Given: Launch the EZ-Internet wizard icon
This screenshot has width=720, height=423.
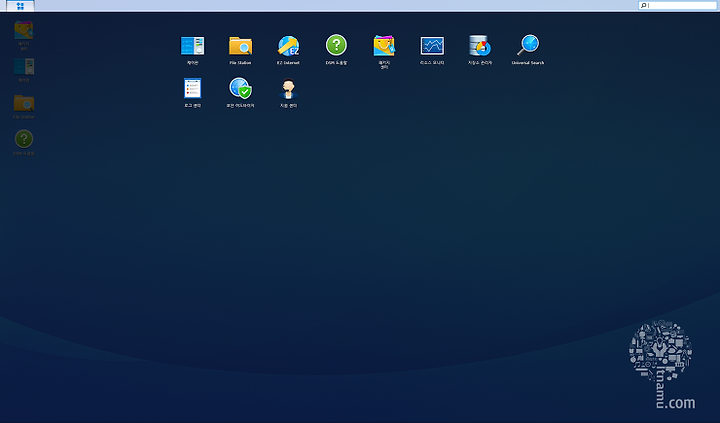Looking at the screenshot, I should tap(288, 46).
